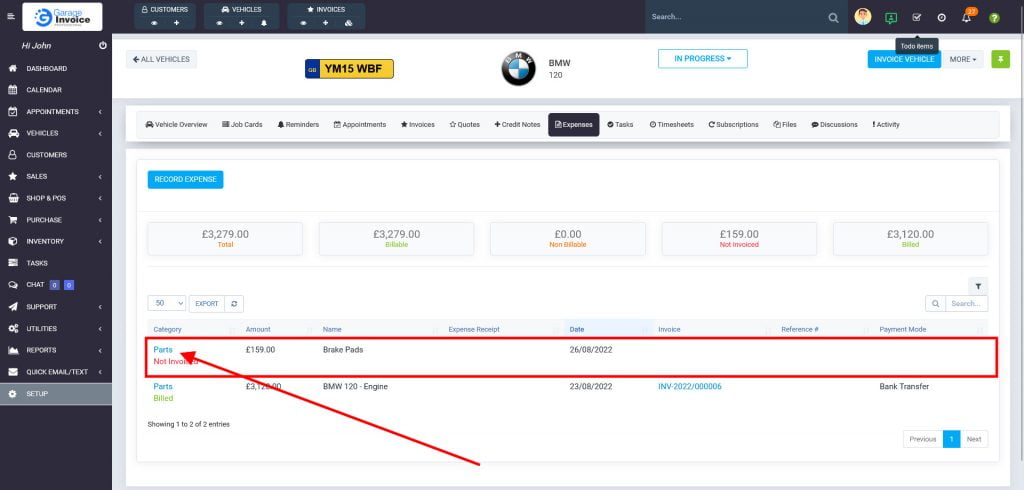
Task: Click the green pin icon button
Action: coord(1000,59)
